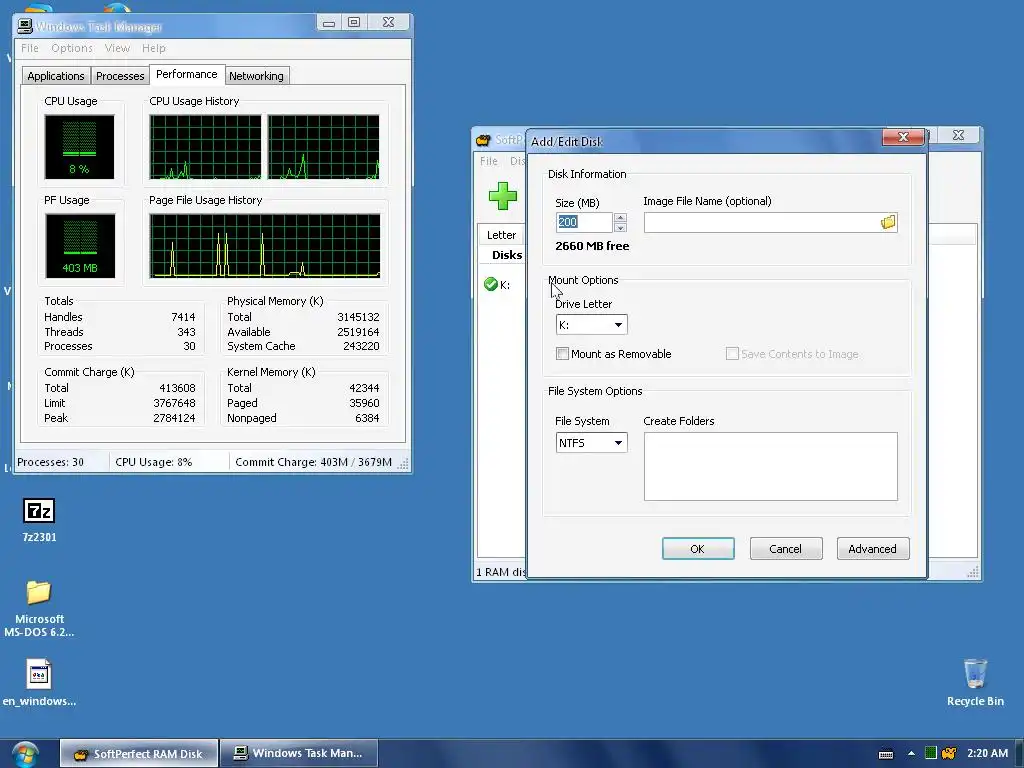The image size is (1024, 768).
Task: Click the Physical Memory Total 3145132
Action: tap(358, 317)
